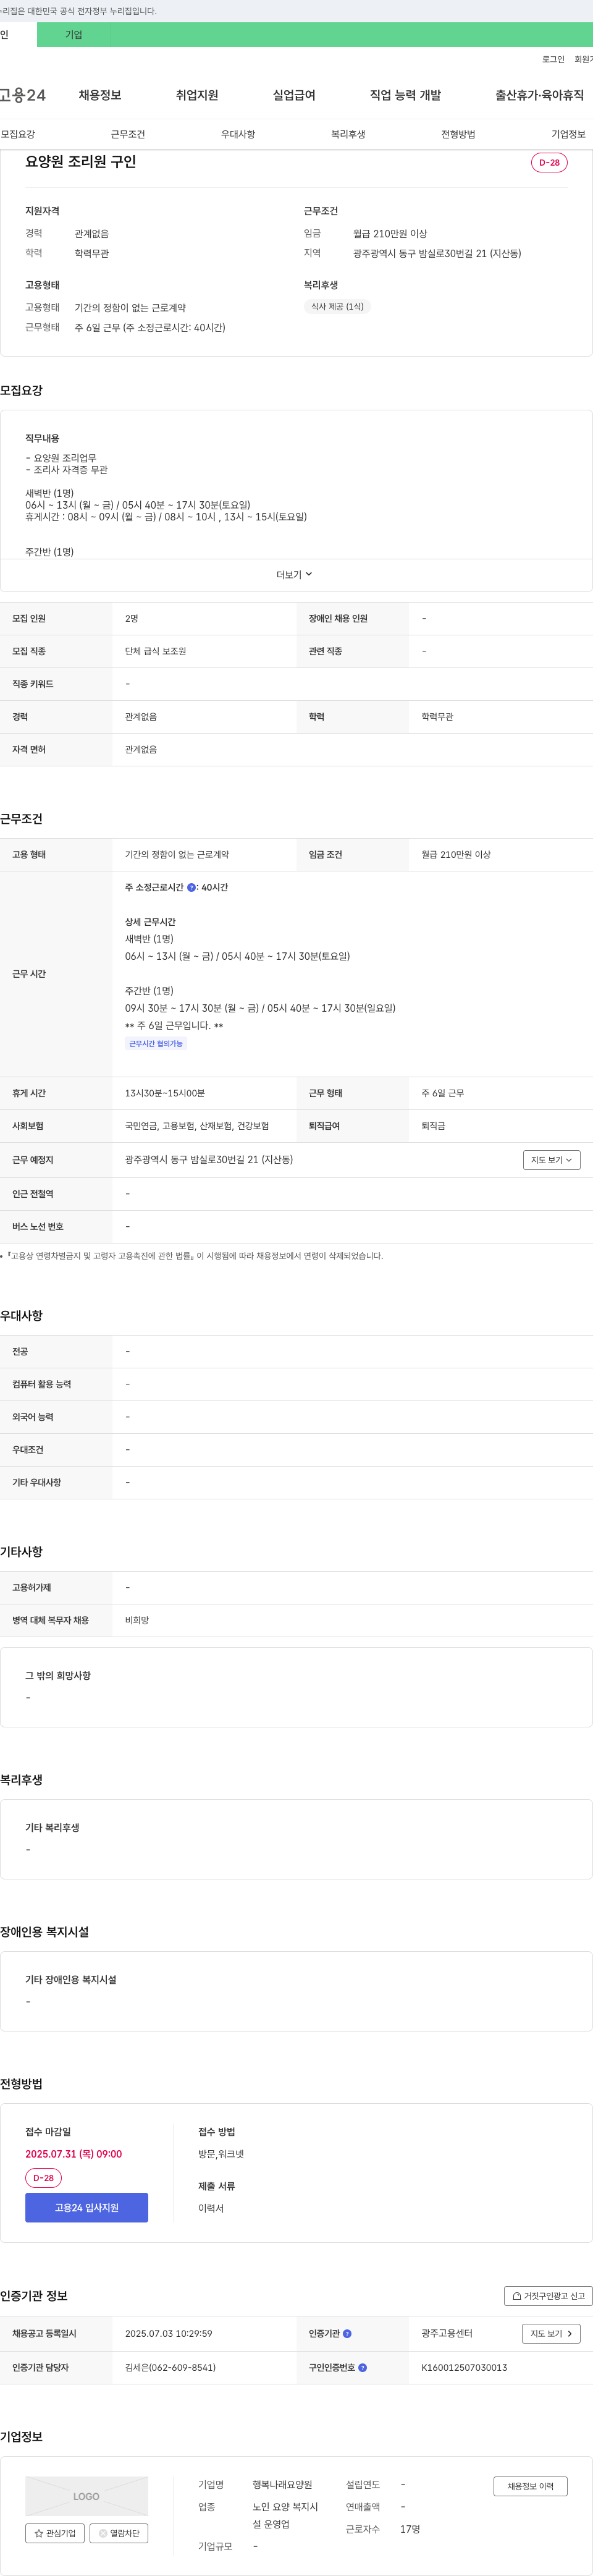
Task: Open the 취업지원 menu
Action: coord(197,95)
